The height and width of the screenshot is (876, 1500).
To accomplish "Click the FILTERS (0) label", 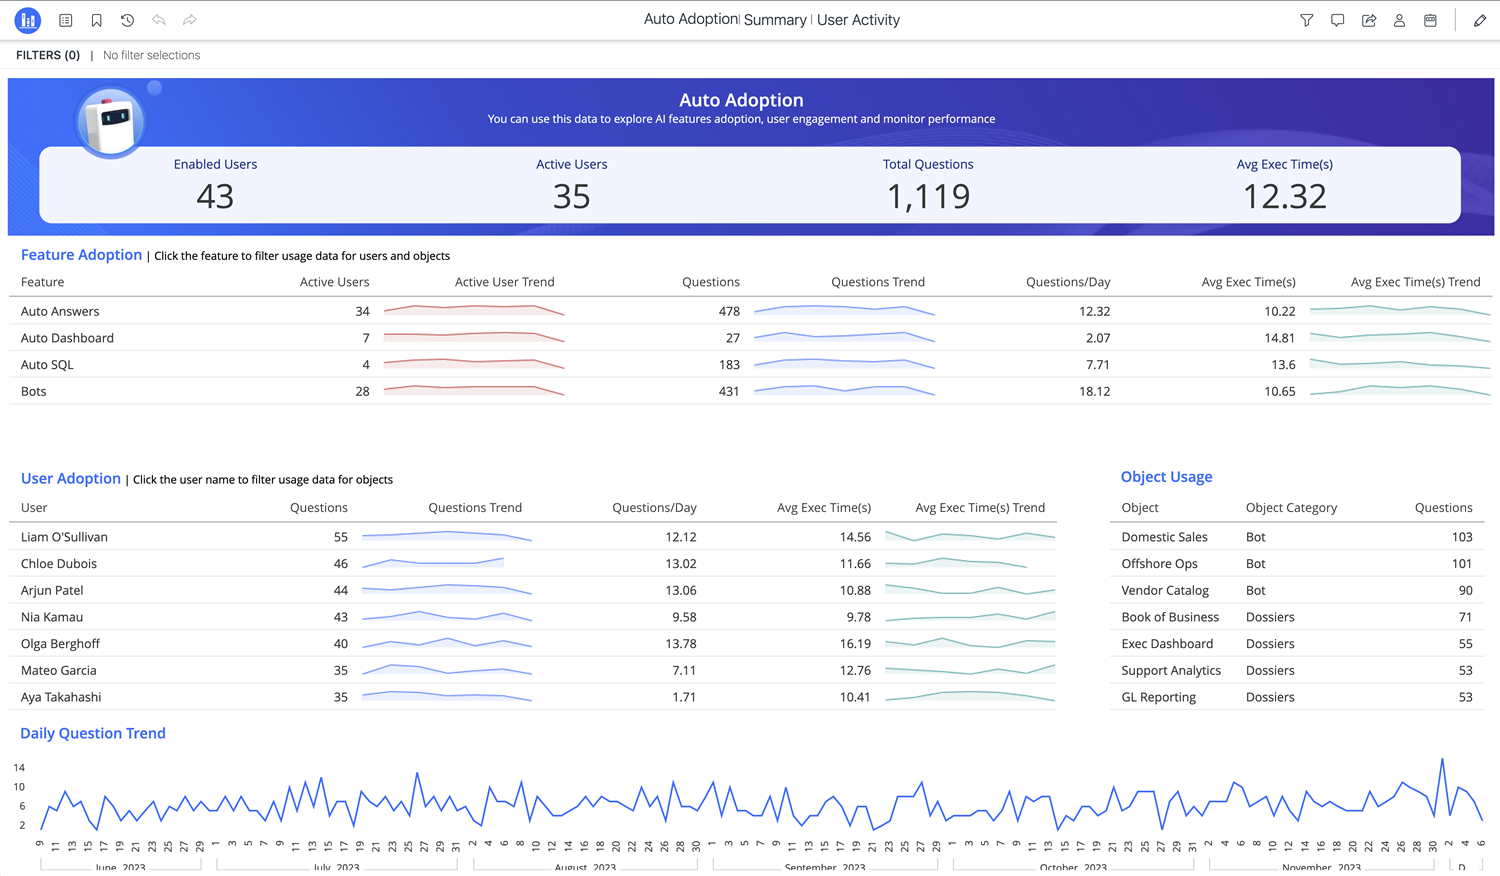I will [48, 55].
